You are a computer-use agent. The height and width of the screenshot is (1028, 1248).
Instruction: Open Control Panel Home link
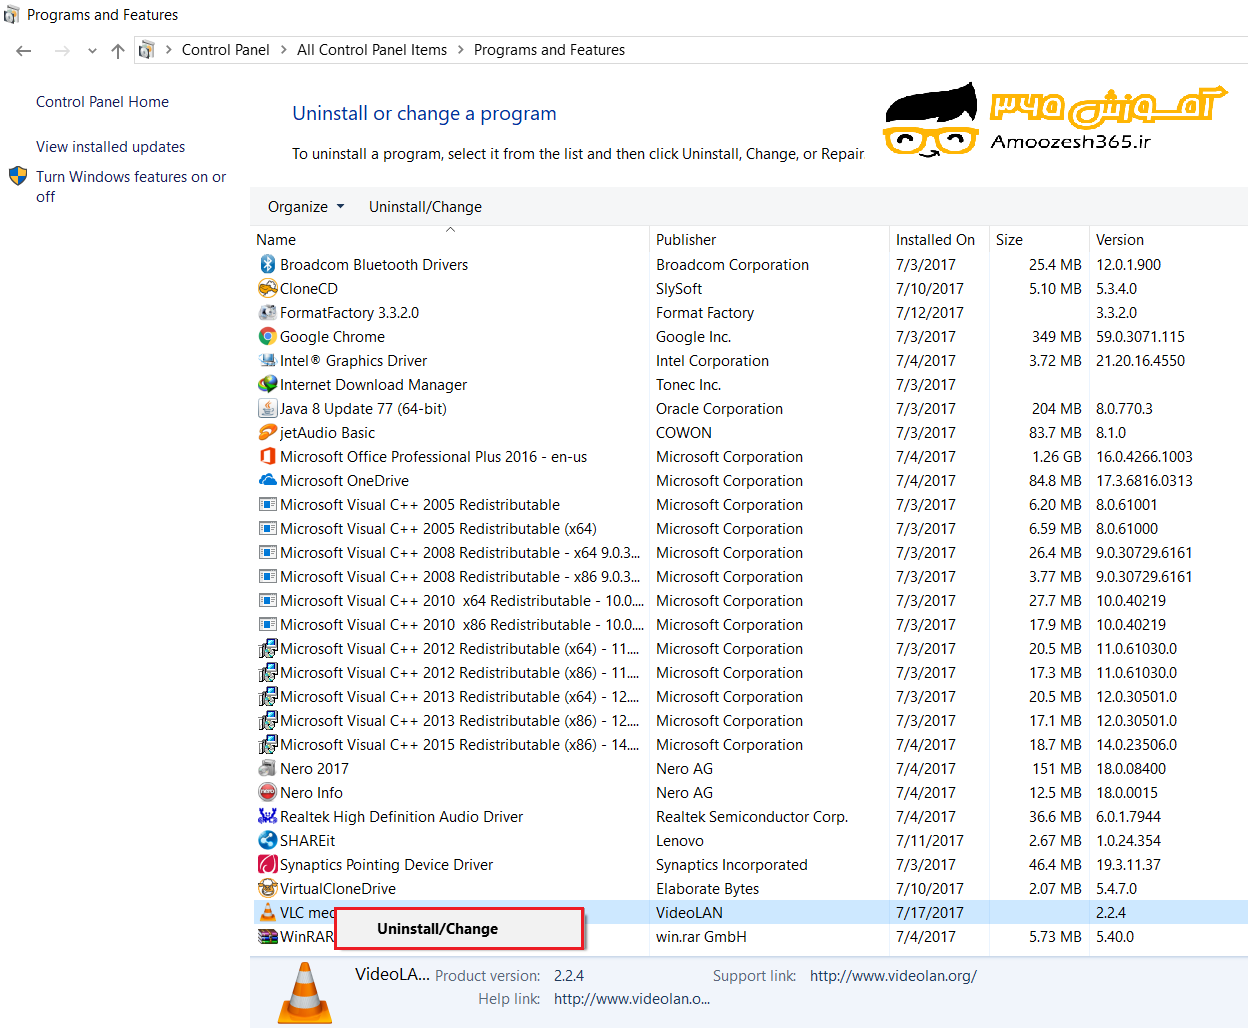[102, 102]
